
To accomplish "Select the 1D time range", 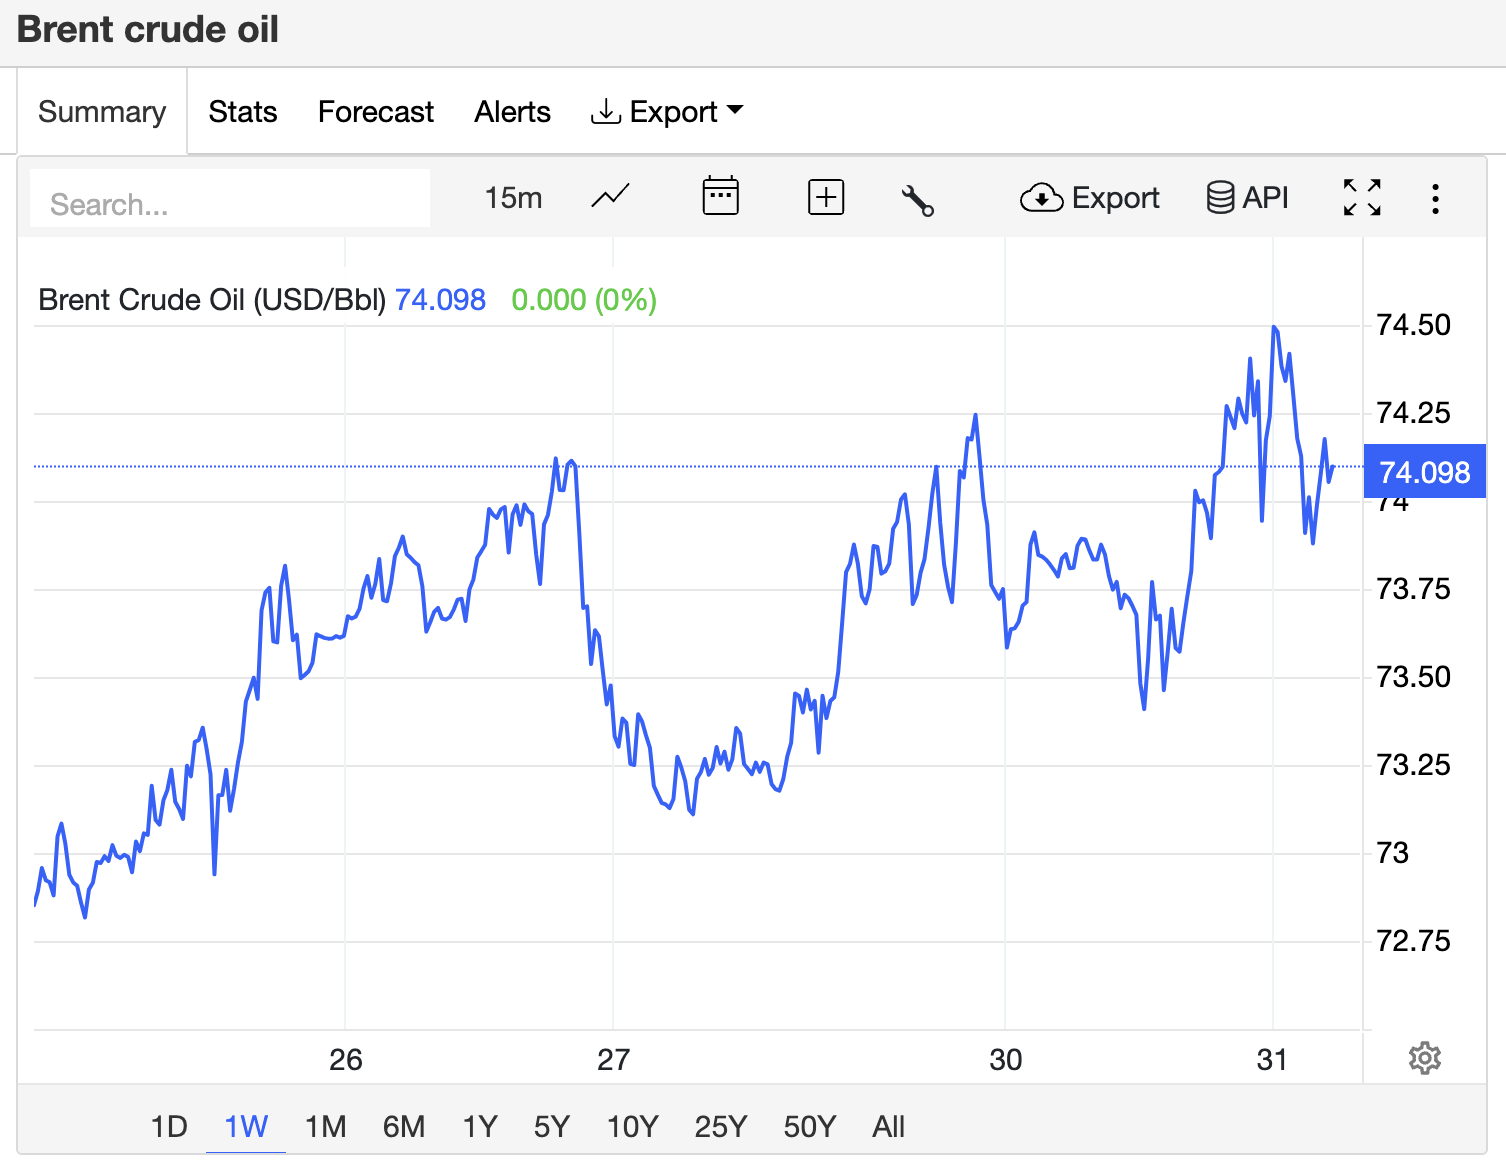I will pyautogui.click(x=169, y=1127).
